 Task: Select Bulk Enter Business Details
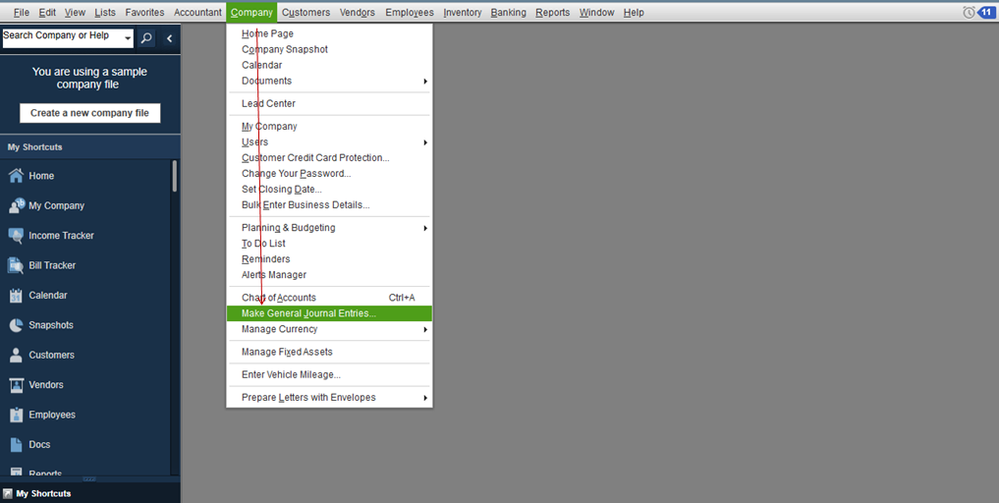click(329, 205)
